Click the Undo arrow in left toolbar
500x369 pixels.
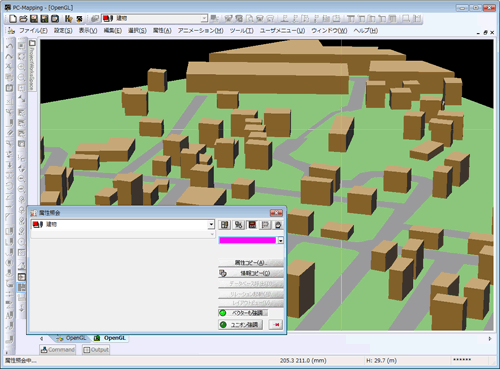tap(9, 46)
